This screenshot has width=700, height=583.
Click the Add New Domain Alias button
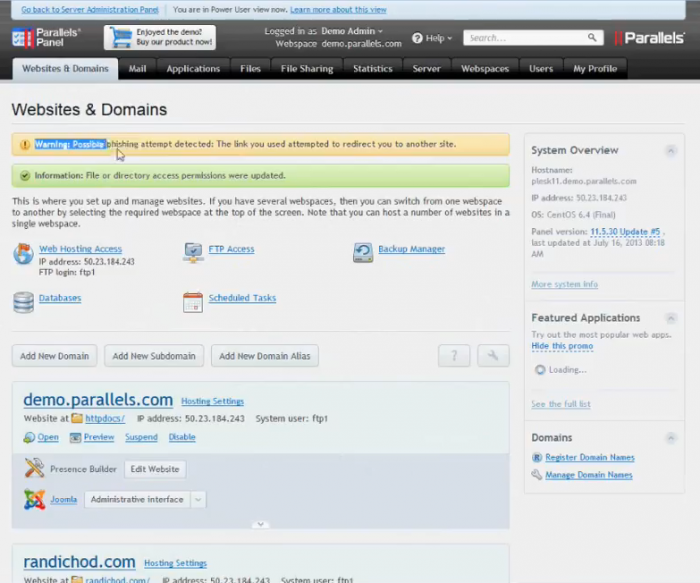(x=265, y=356)
